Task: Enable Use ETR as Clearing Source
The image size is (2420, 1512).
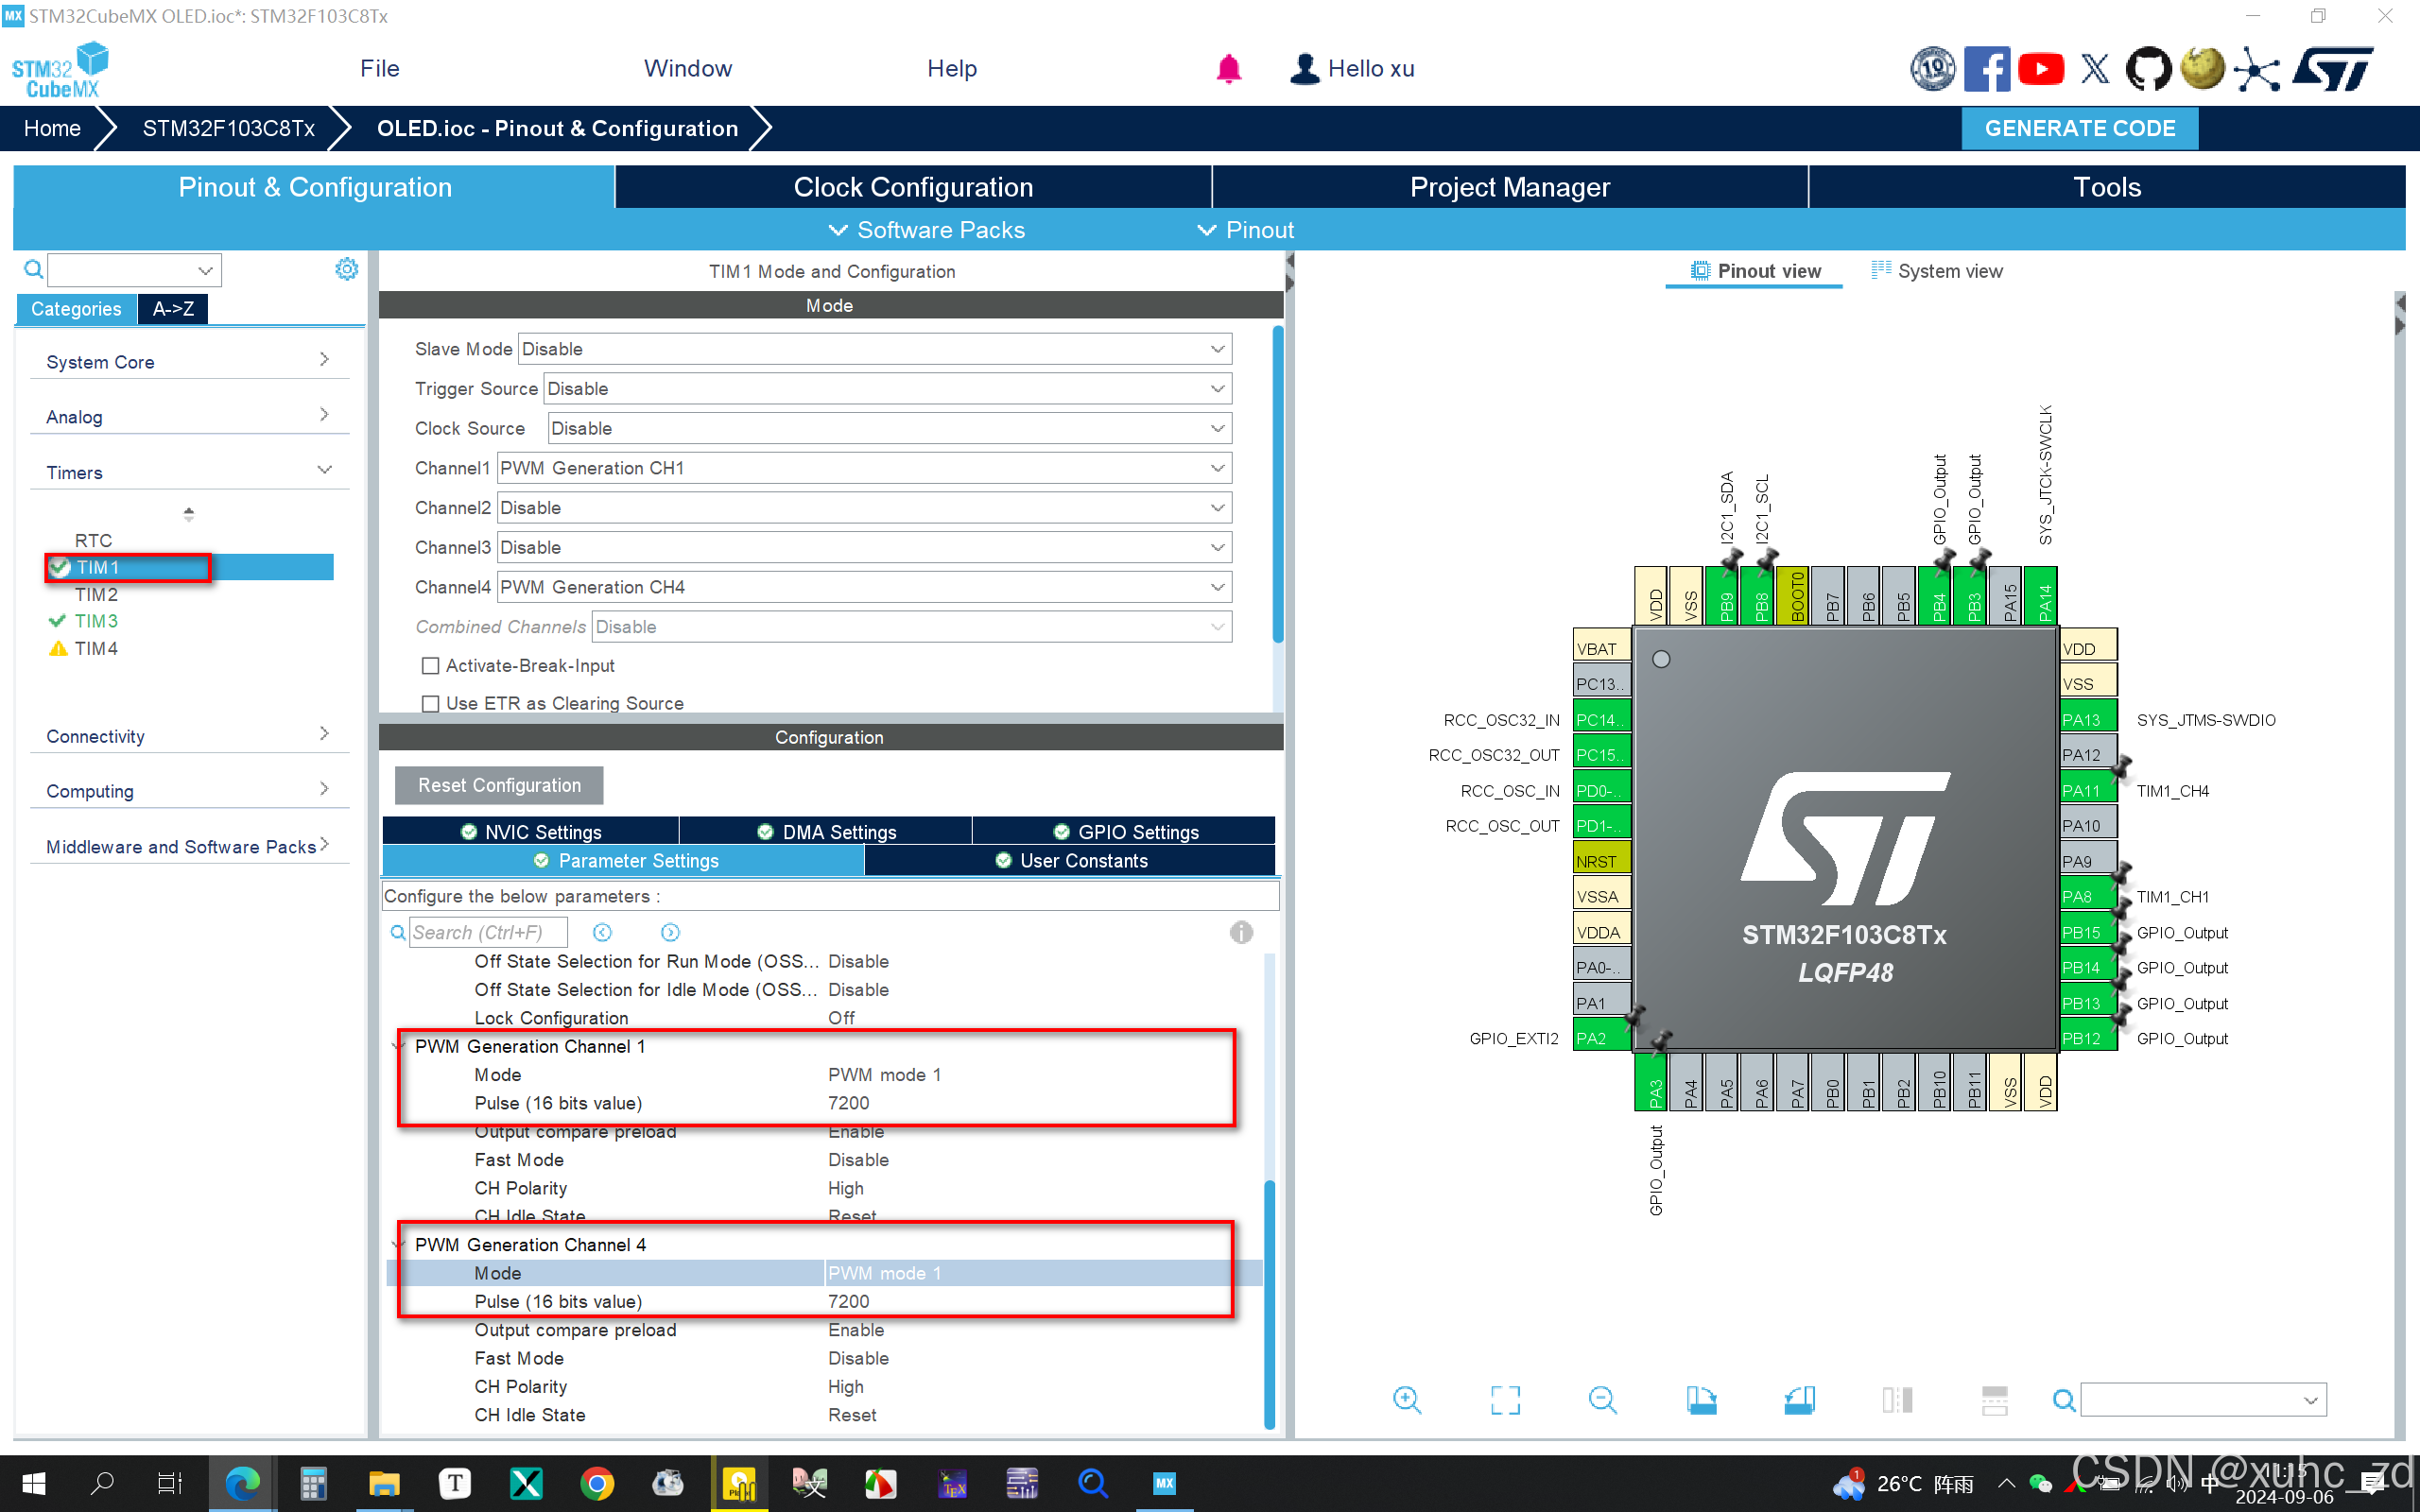Action: (x=431, y=703)
